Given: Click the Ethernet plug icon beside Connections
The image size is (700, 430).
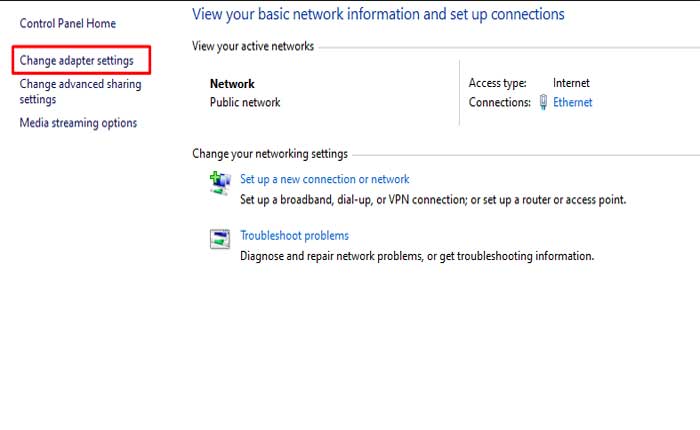Looking at the screenshot, I should [543, 102].
